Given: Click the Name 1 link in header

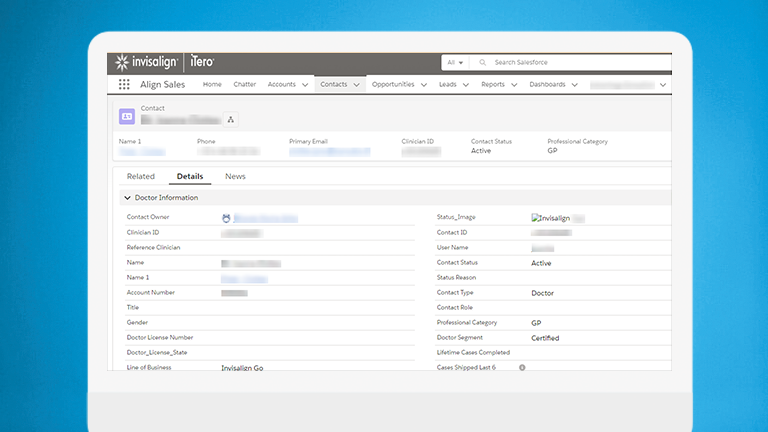Looking at the screenshot, I should [142, 152].
